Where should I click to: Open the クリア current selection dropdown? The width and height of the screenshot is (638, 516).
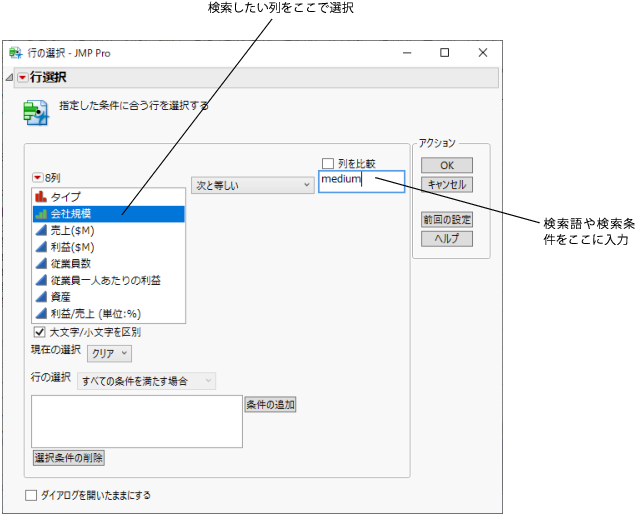point(109,354)
